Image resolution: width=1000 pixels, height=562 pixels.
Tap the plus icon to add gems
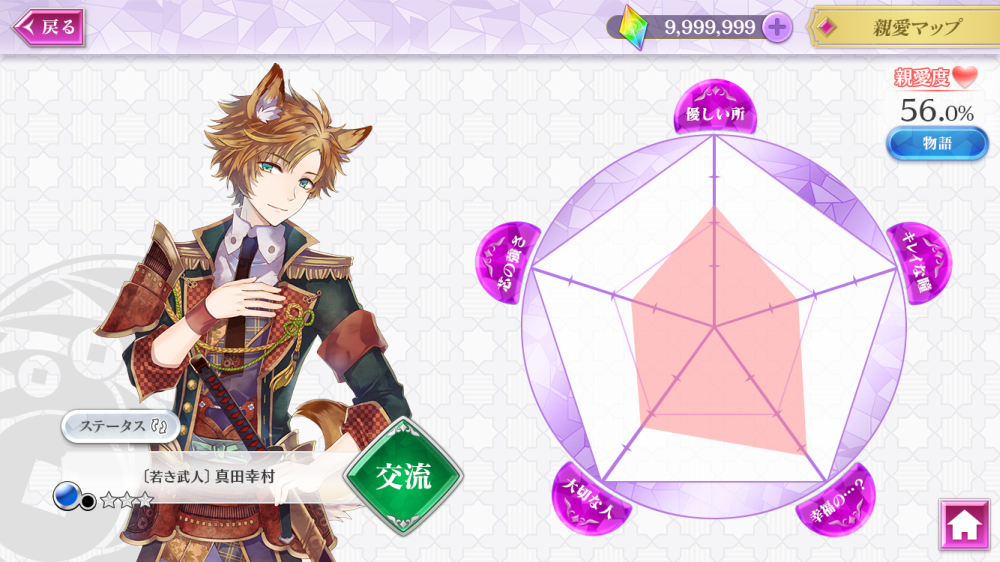click(x=776, y=27)
